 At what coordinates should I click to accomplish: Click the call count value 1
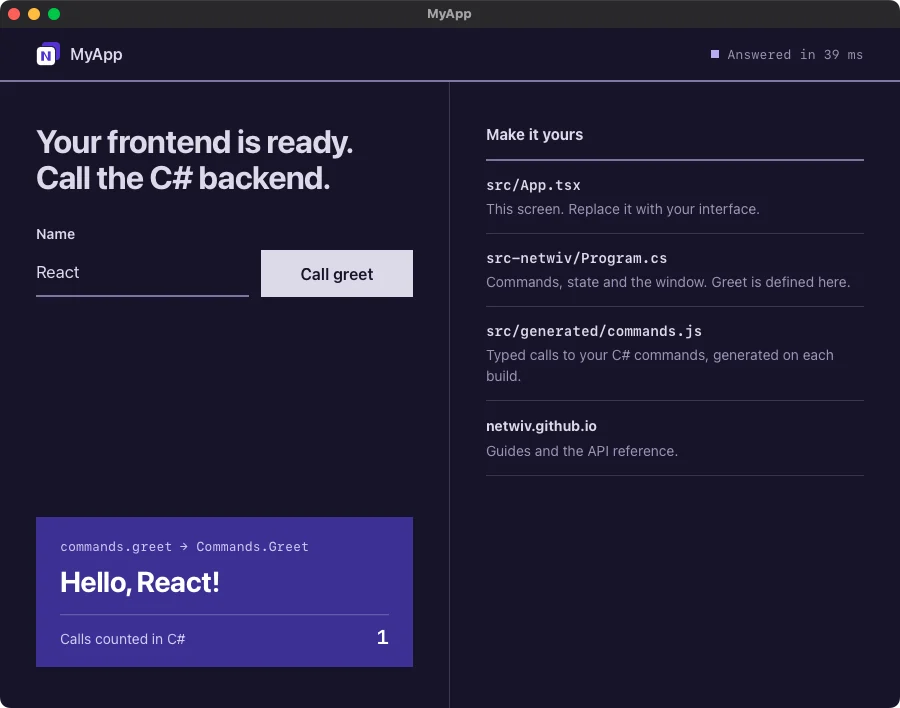(382, 637)
